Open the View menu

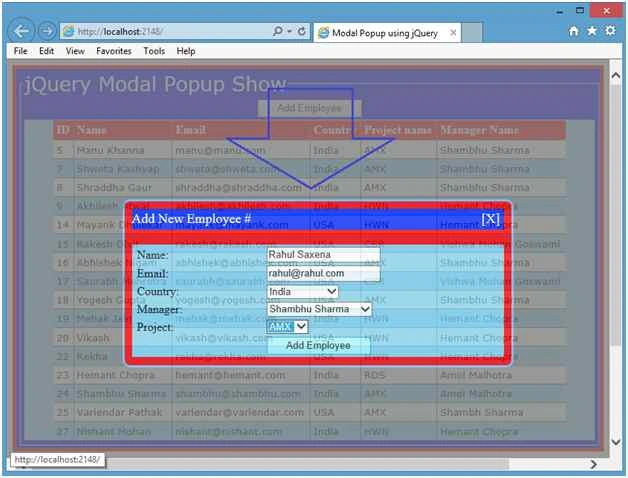coord(75,51)
